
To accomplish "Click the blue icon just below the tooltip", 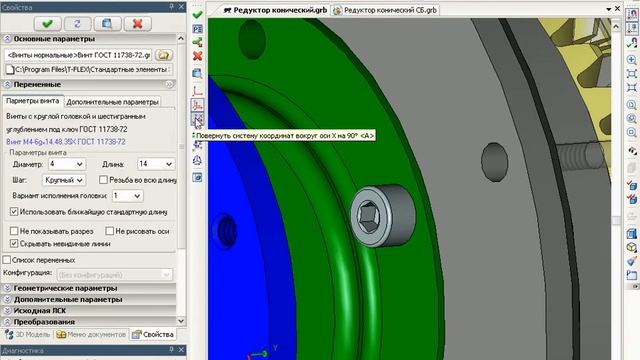I will (198, 145).
